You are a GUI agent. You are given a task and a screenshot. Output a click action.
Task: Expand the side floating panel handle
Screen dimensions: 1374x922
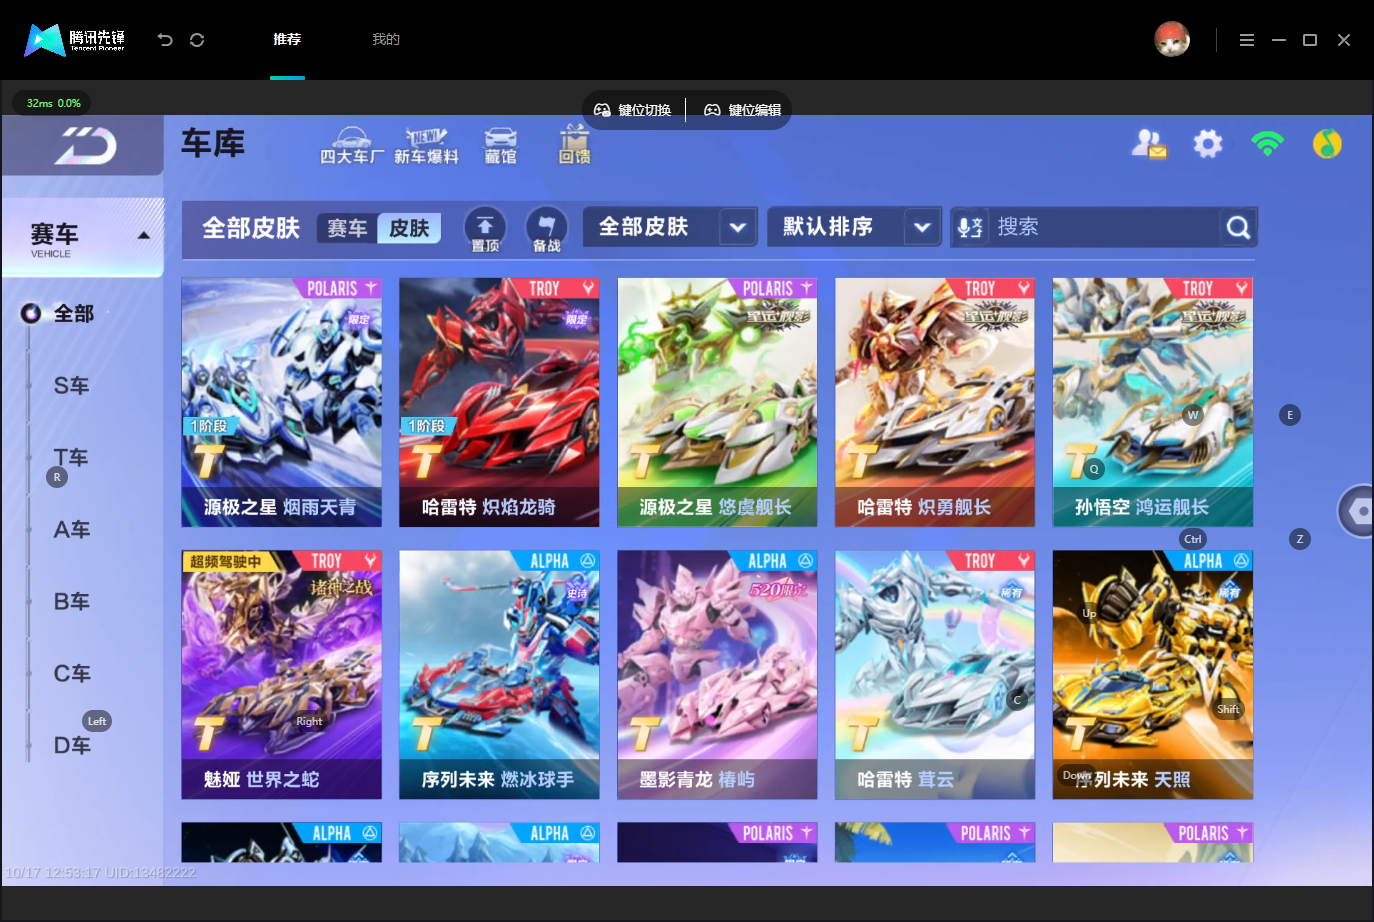point(1357,511)
